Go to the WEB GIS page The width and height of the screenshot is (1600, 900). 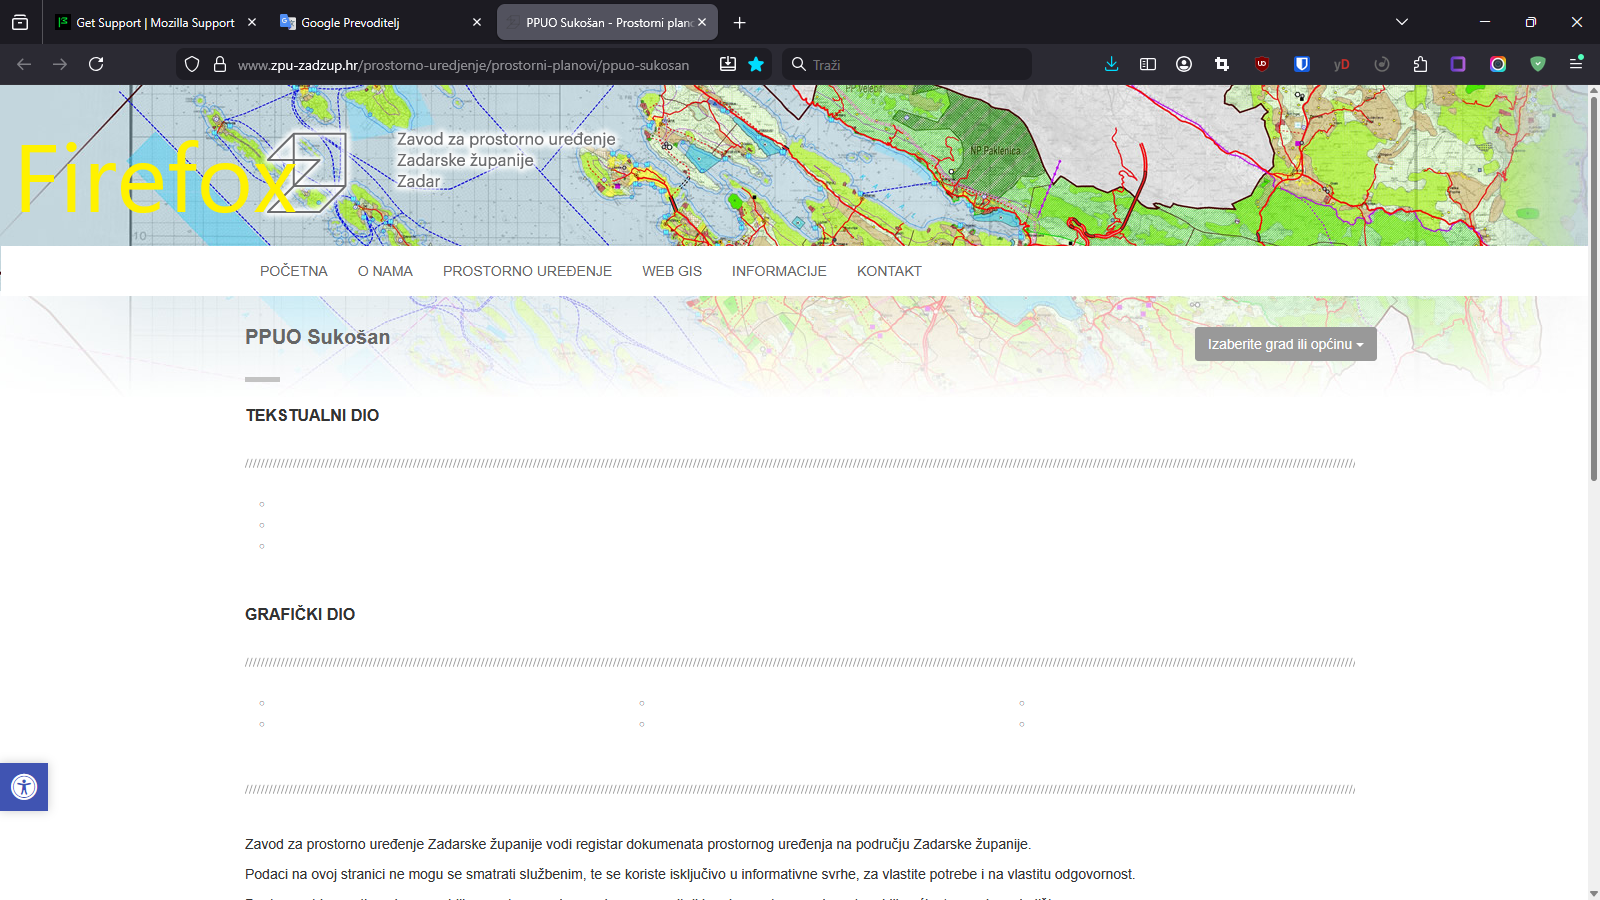click(x=672, y=271)
